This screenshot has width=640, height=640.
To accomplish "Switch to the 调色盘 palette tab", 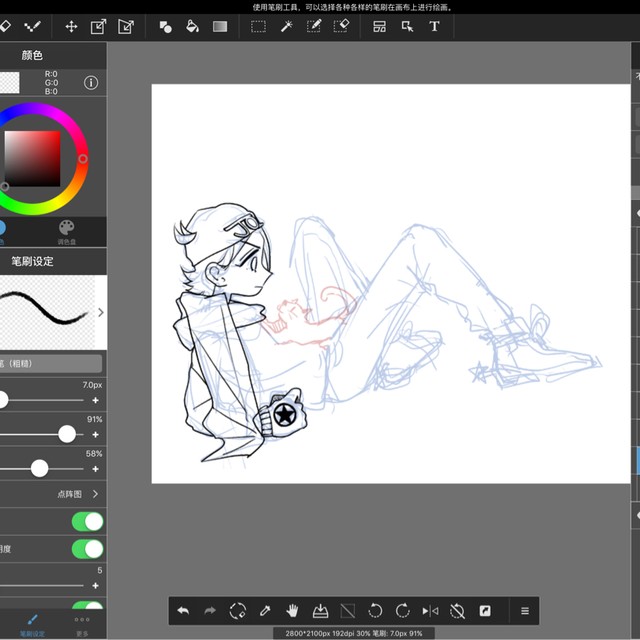I will (66, 231).
